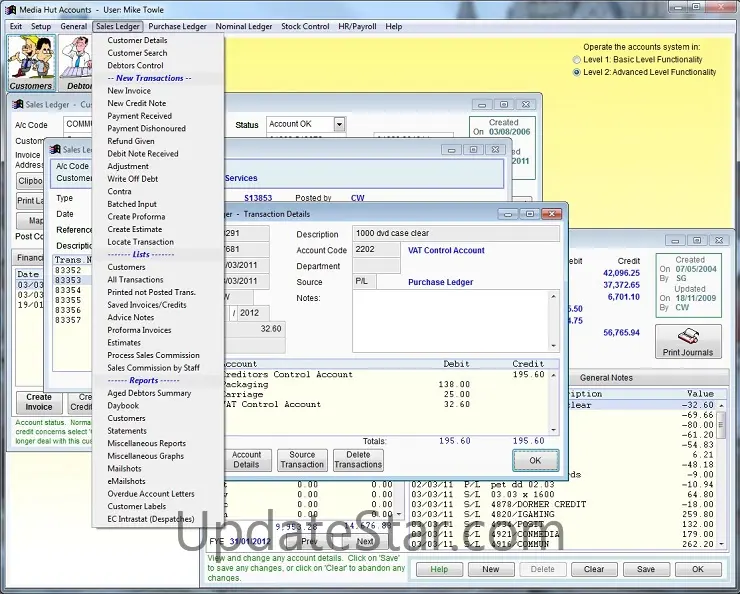Viewport: 740px width, 594px height.
Task: Choose New Invoice from Sales Ledger menu
Action: tap(129, 91)
